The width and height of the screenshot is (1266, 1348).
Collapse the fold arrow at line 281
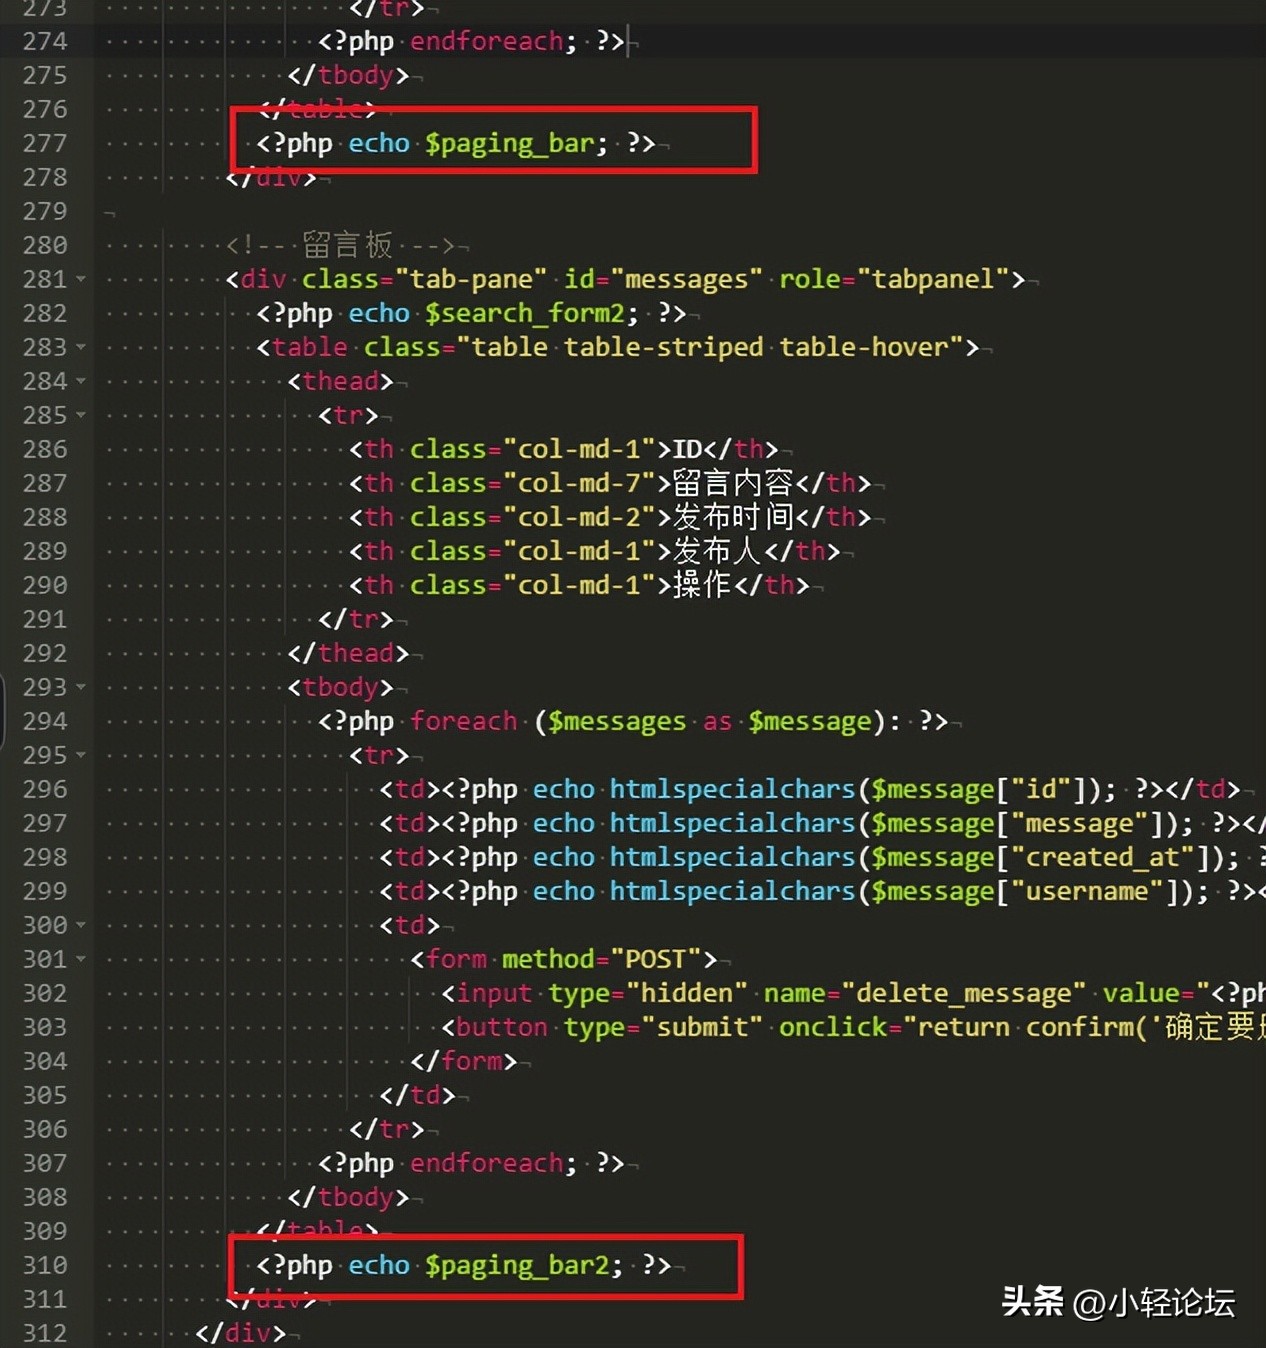[81, 280]
